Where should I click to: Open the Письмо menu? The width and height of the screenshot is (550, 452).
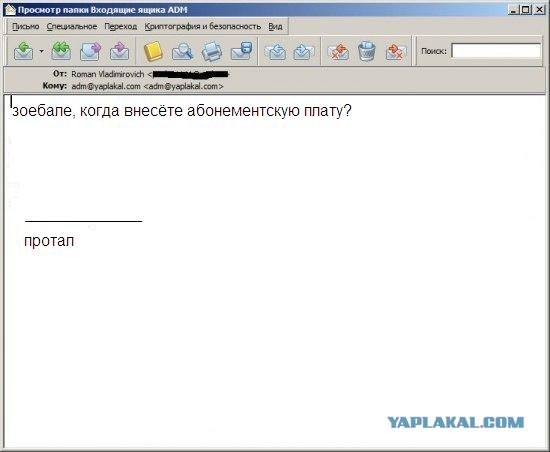point(26,27)
